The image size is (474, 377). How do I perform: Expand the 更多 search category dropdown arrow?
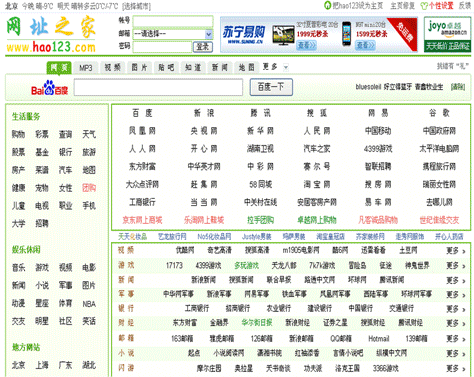[x=286, y=67]
